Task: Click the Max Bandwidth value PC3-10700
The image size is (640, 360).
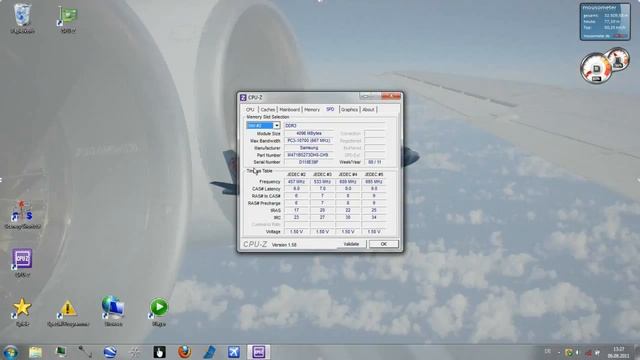Action: point(309,140)
